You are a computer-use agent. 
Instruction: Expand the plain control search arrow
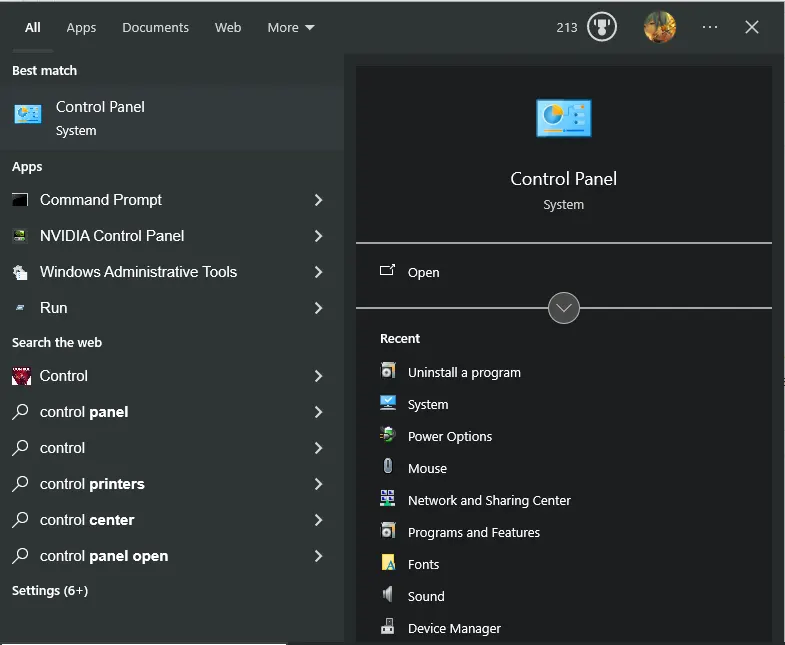[x=318, y=448]
